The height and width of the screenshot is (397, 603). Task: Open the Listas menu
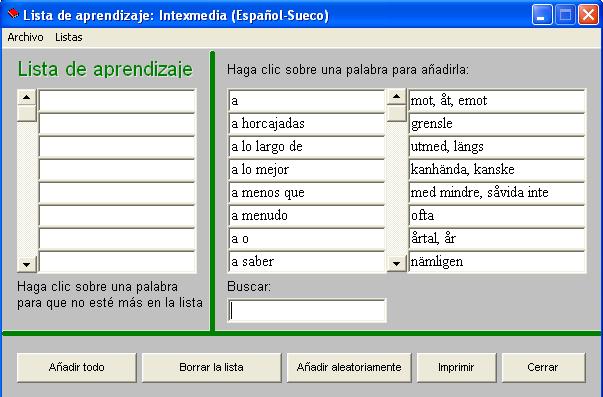pos(69,37)
